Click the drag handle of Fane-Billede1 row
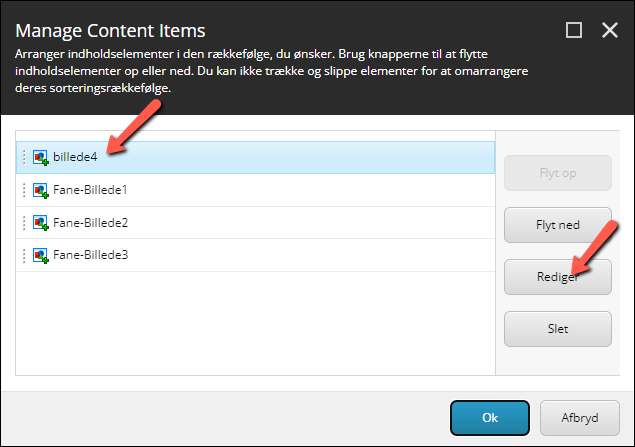 (x=24, y=190)
